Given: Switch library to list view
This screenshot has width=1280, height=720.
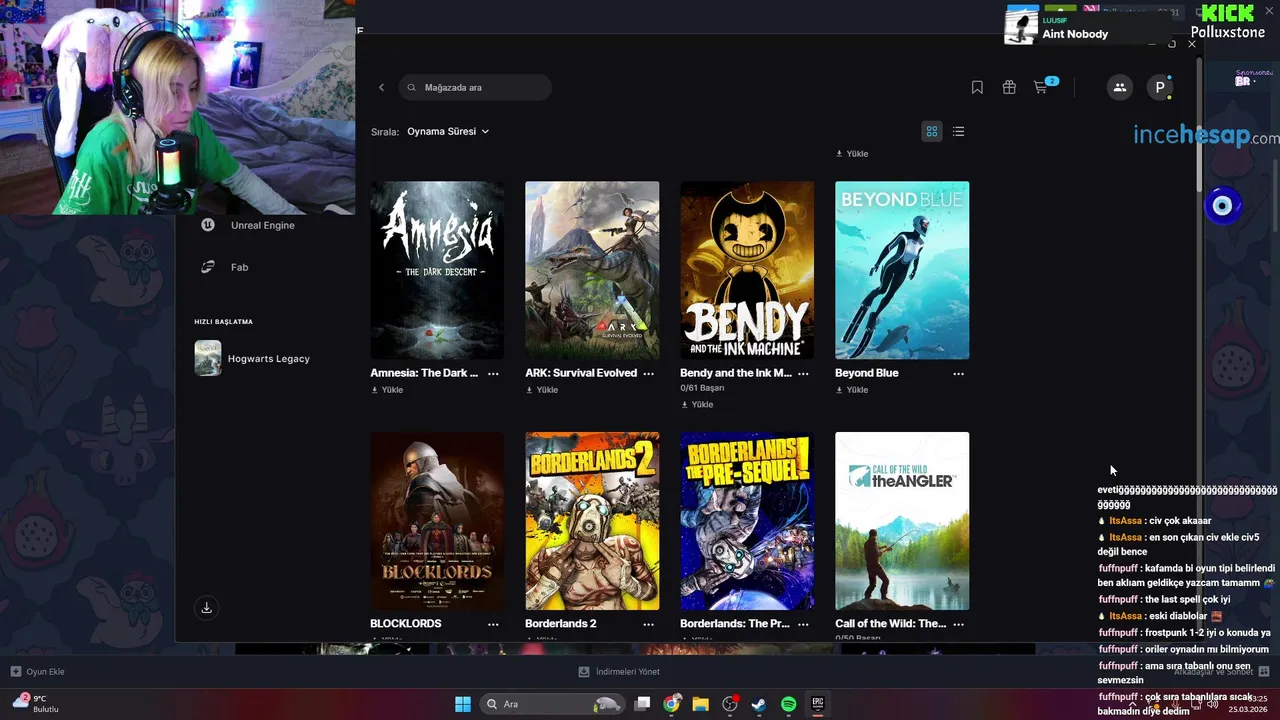Looking at the screenshot, I should coord(958,131).
